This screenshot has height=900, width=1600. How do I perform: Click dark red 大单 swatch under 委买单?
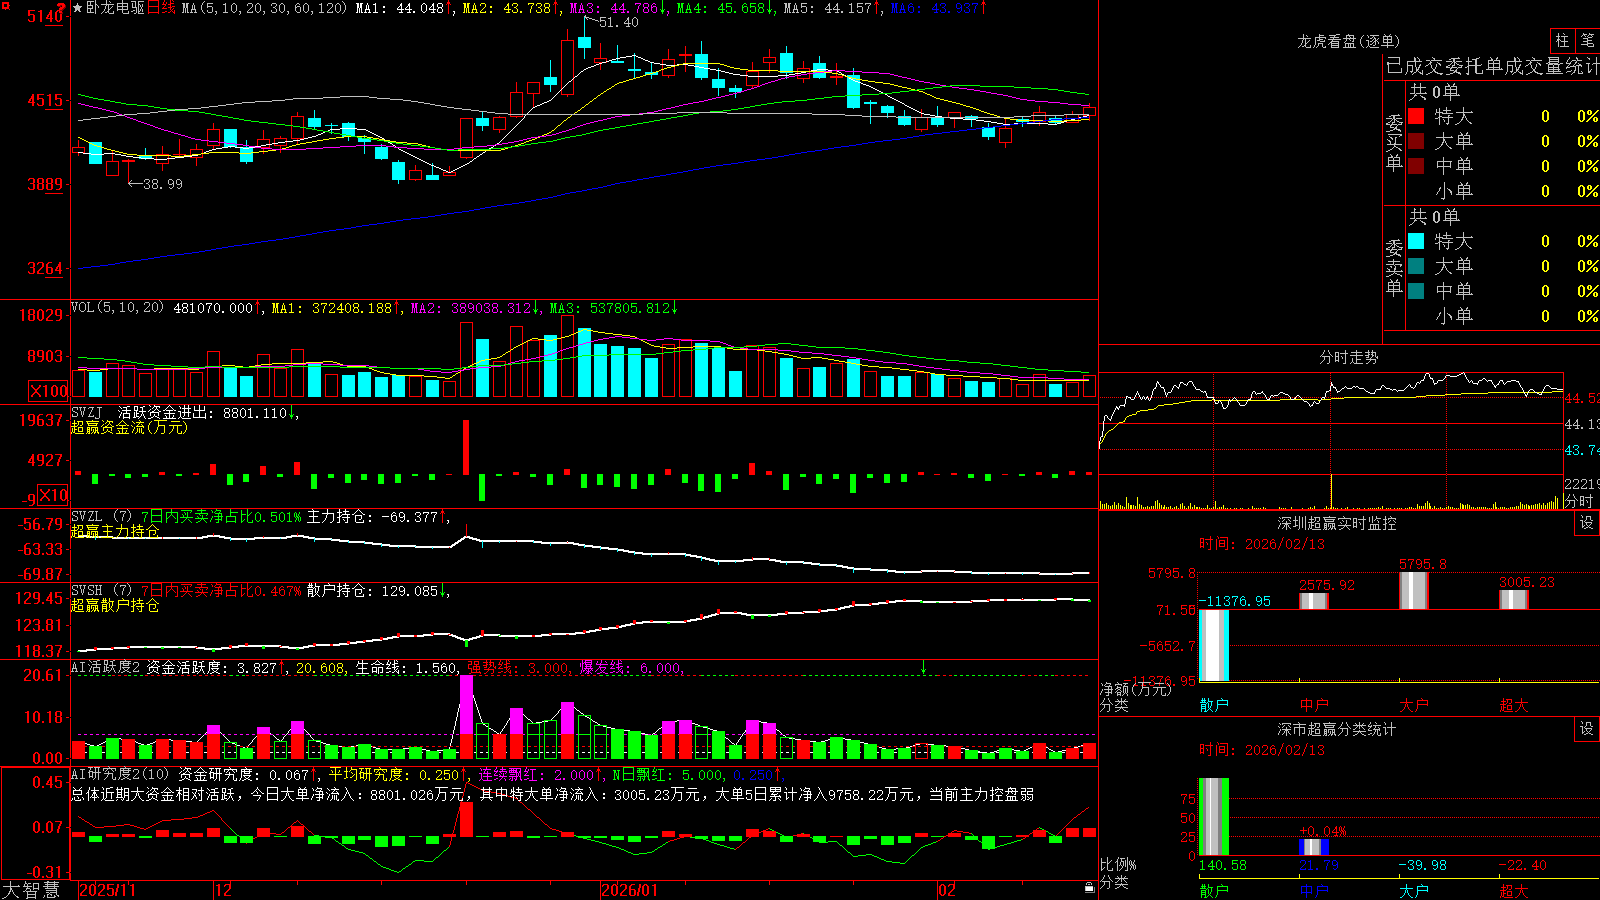pyautogui.click(x=1416, y=141)
